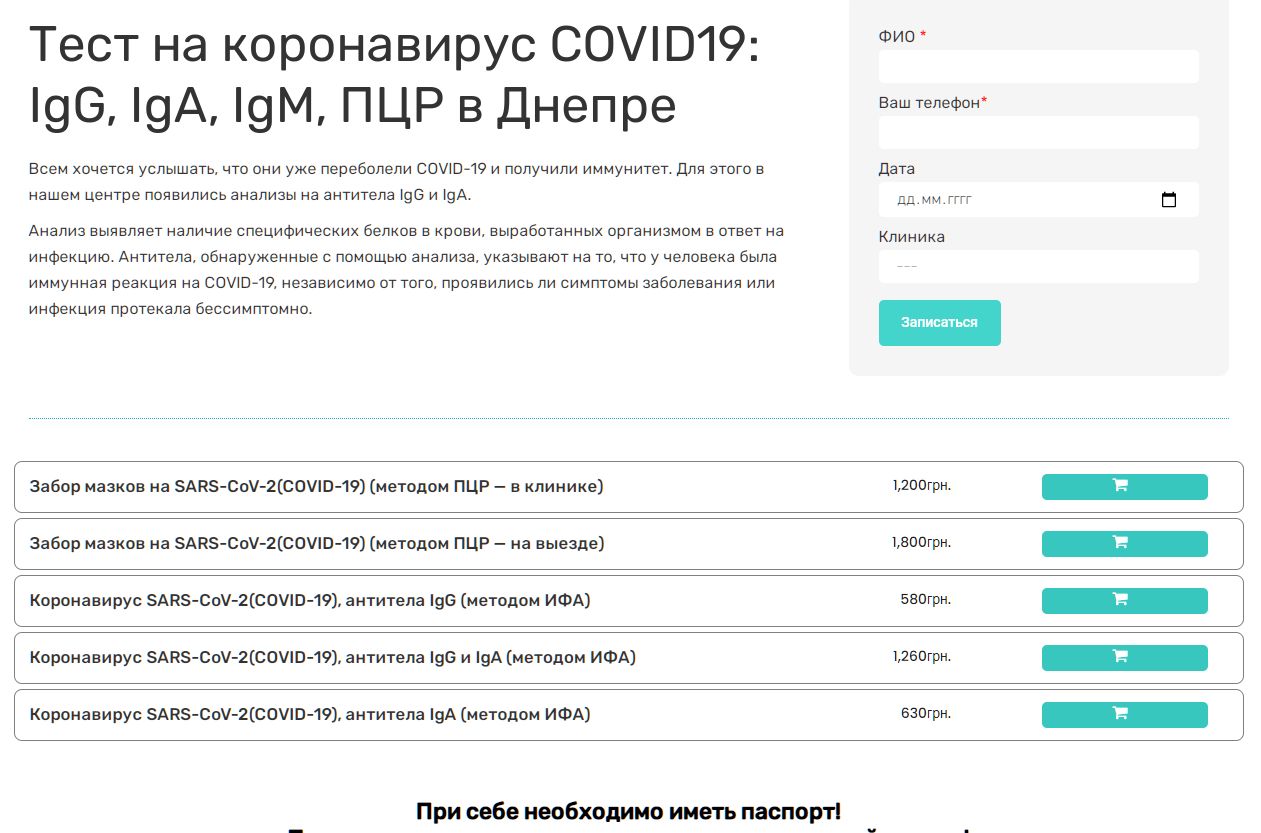This screenshot has height=833, width=1261.
Task: Open the Клиника dropdown
Action: point(1038,267)
